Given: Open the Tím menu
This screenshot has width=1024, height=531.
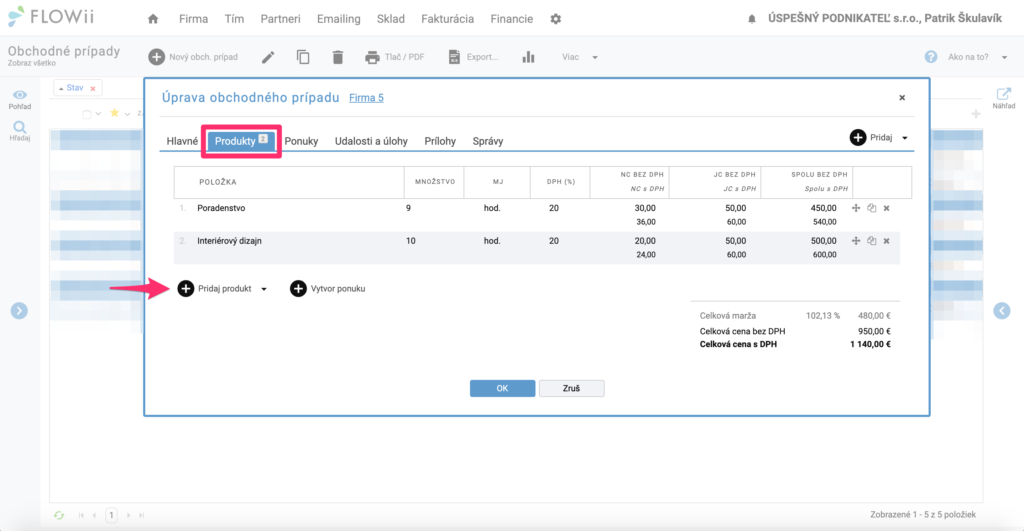Looking at the screenshot, I should pos(234,19).
